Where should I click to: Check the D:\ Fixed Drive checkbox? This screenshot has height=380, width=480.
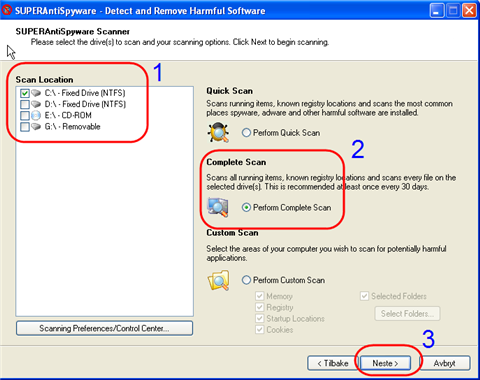pos(25,104)
